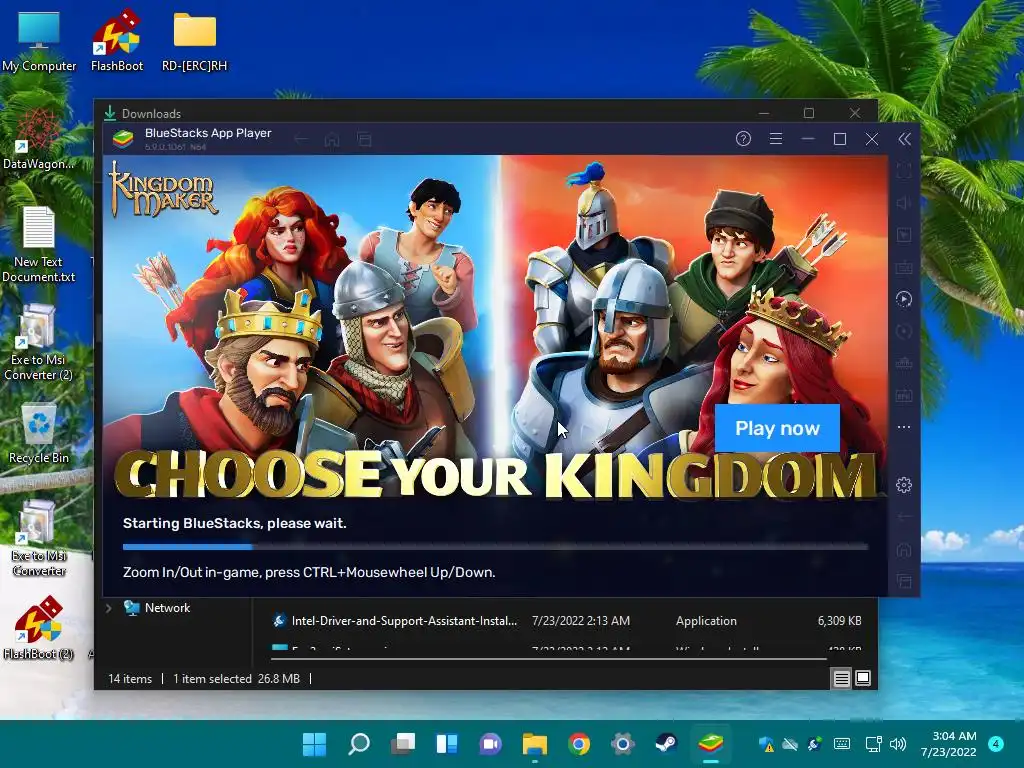
Task: Click the Kingdom Maker logo
Action: tap(163, 189)
